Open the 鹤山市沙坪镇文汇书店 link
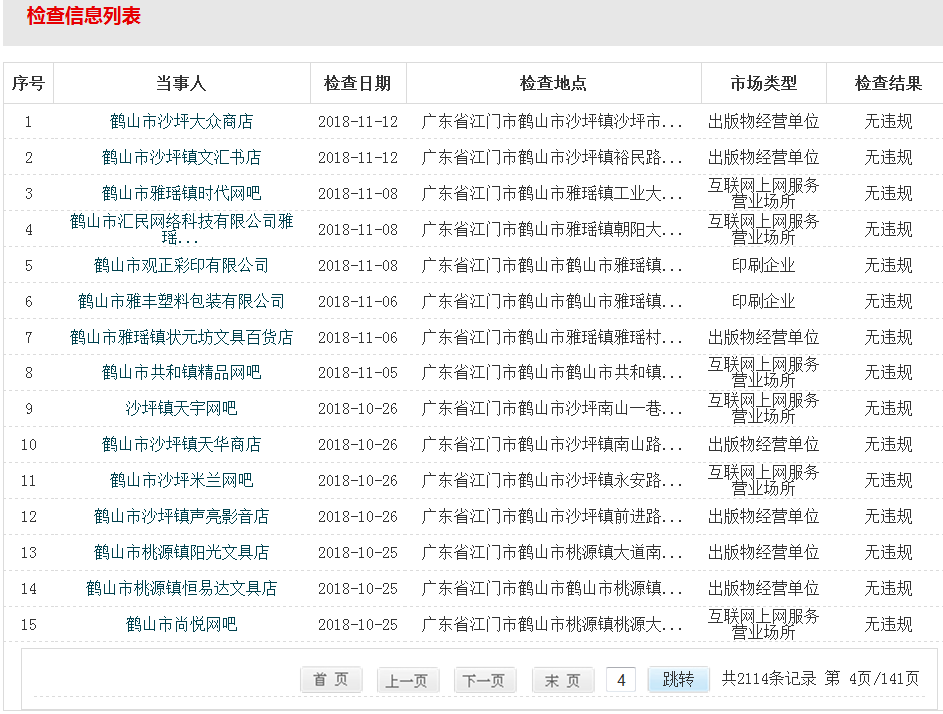 [x=181, y=157]
